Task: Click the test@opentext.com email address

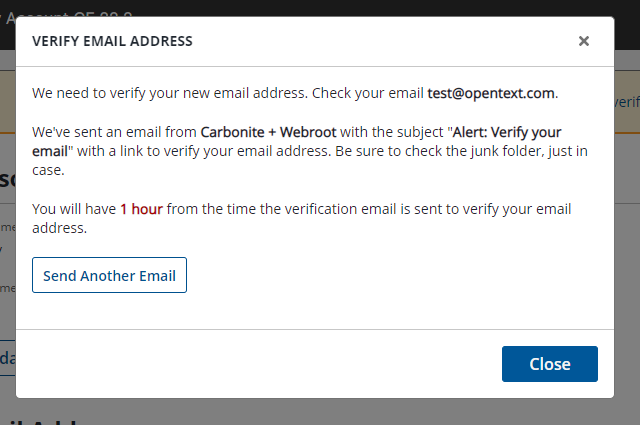Action: pos(490,93)
